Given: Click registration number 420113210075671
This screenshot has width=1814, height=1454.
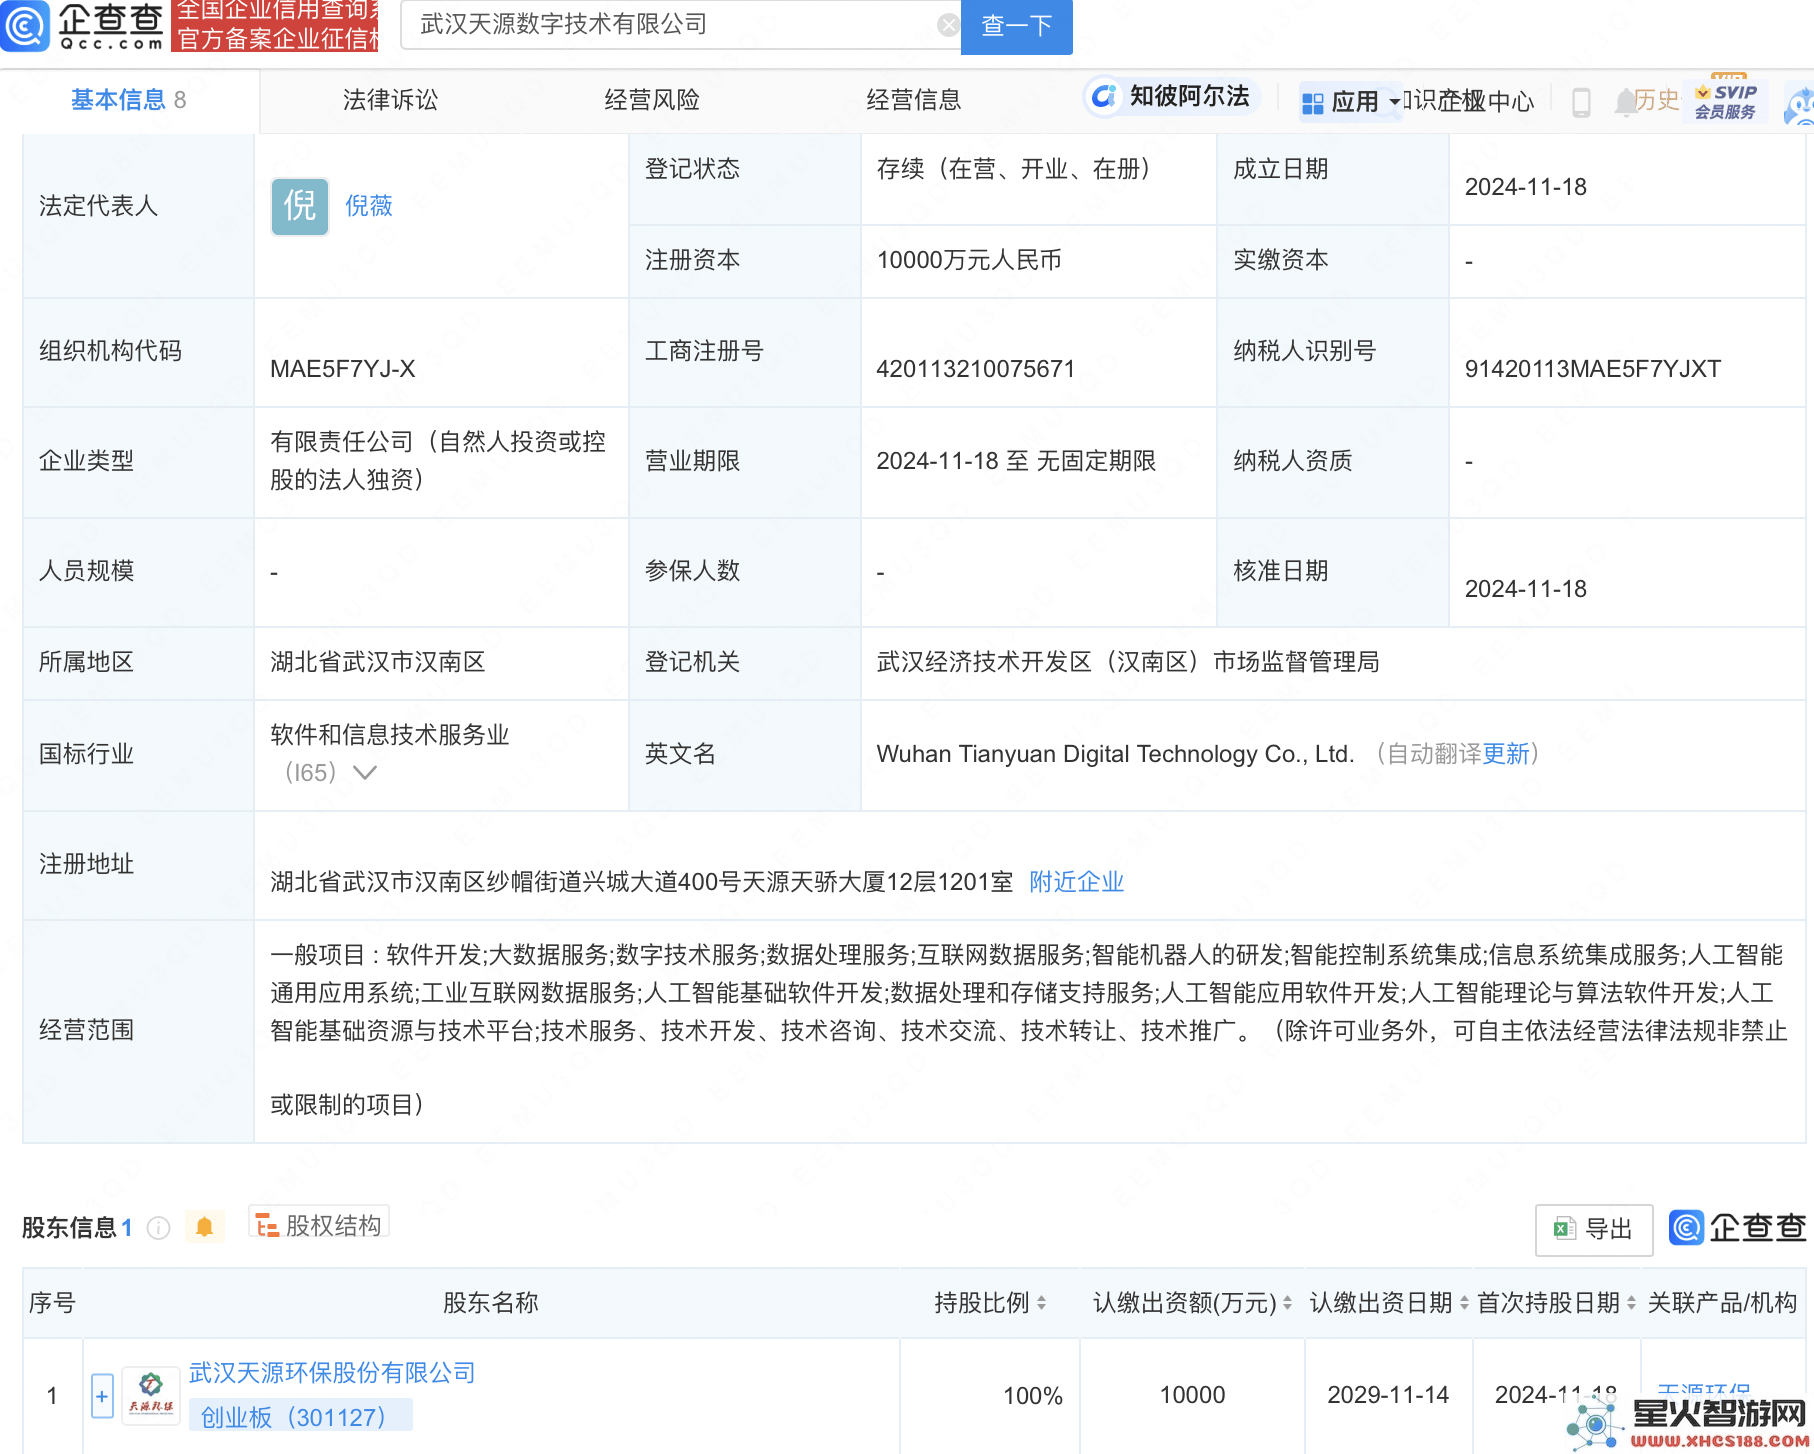Looking at the screenshot, I should coord(975,369).
